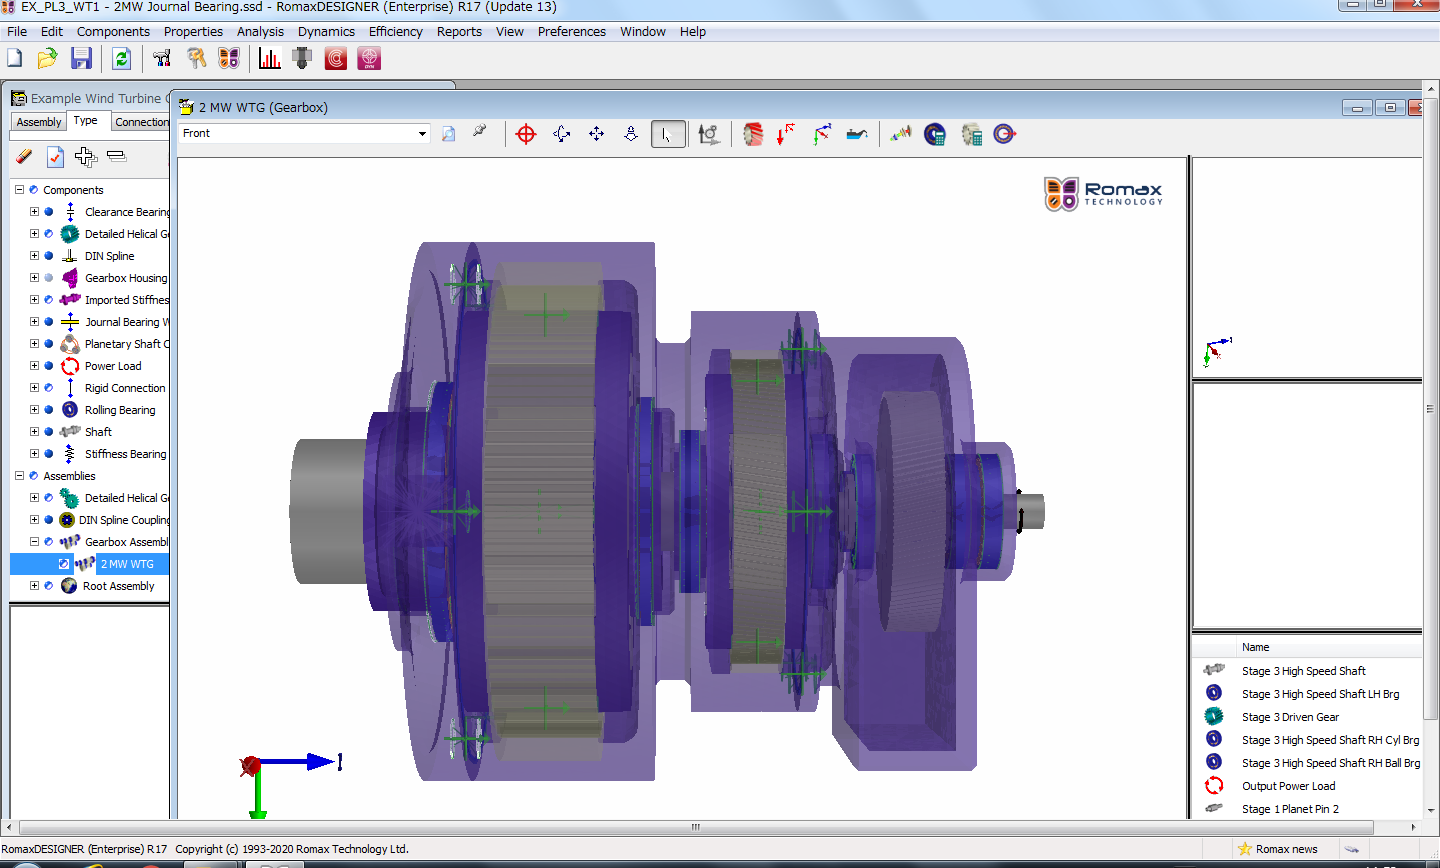Switch to the Connection tab
Screen dimensions: 1440x868
pyautogui.click(x=141, y=122)
